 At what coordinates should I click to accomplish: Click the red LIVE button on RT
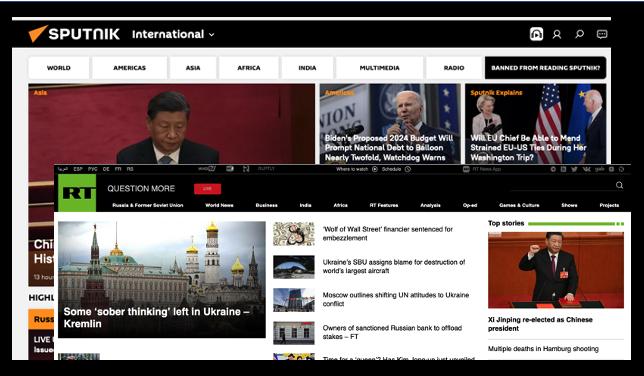click(207, 189)
